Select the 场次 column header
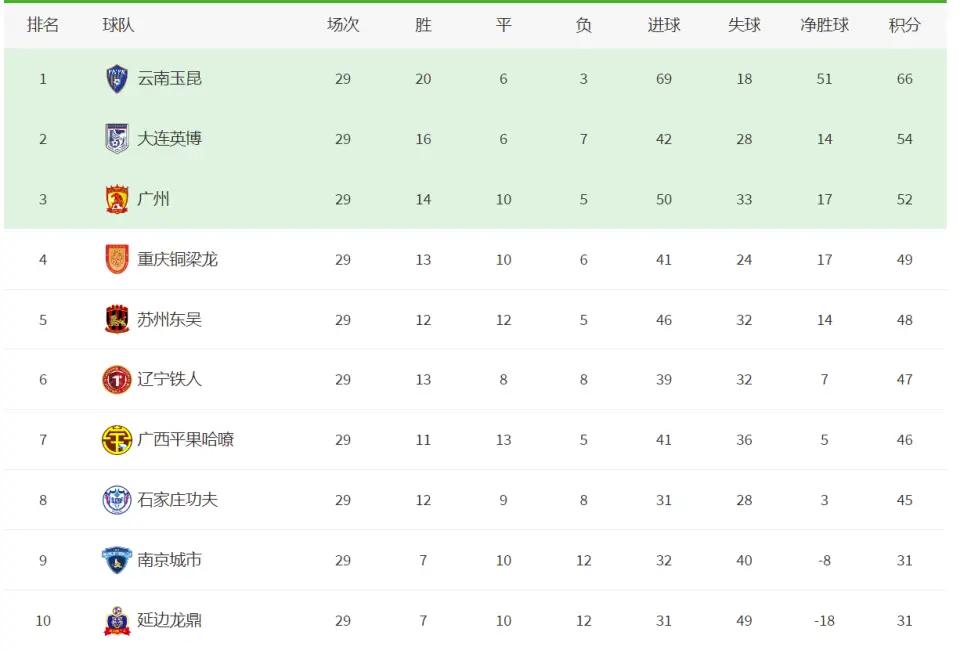 (343, 25)
